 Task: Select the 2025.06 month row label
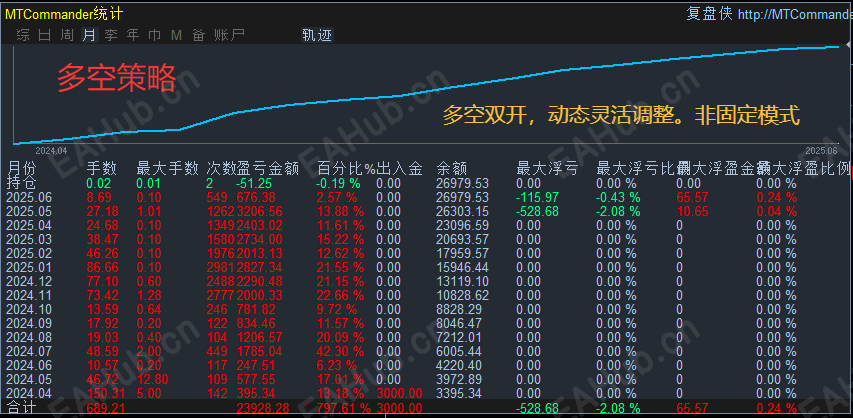click(27, 197)
